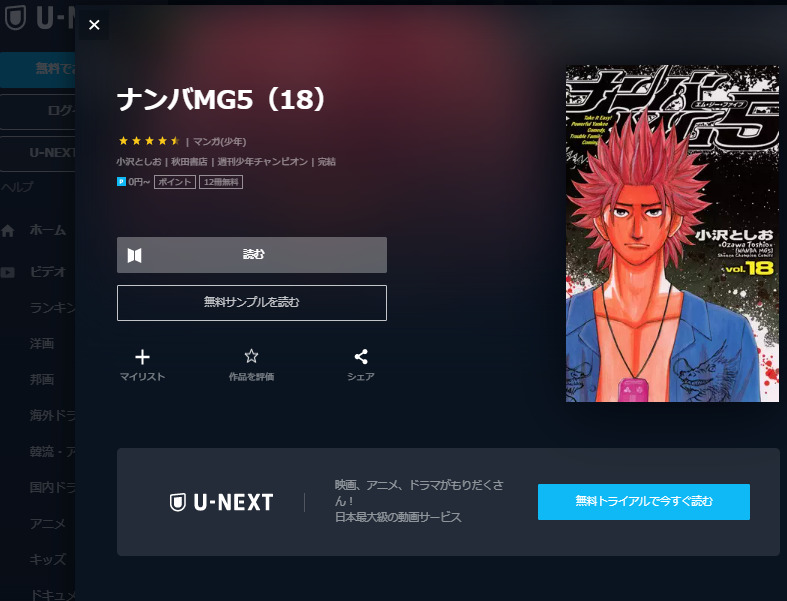This screenshot has width=787, height=601.
Task: Open 週刊少年チャンピオン magazine link
Action: 263,162
